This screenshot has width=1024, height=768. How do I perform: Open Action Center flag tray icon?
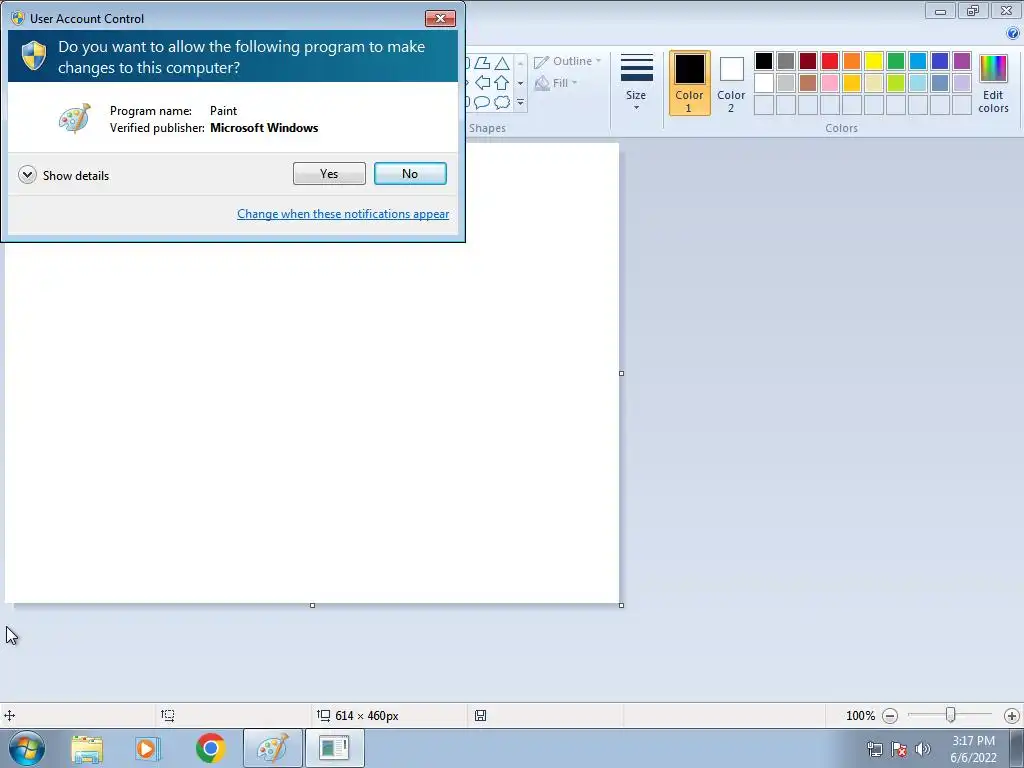click(899, 749)
